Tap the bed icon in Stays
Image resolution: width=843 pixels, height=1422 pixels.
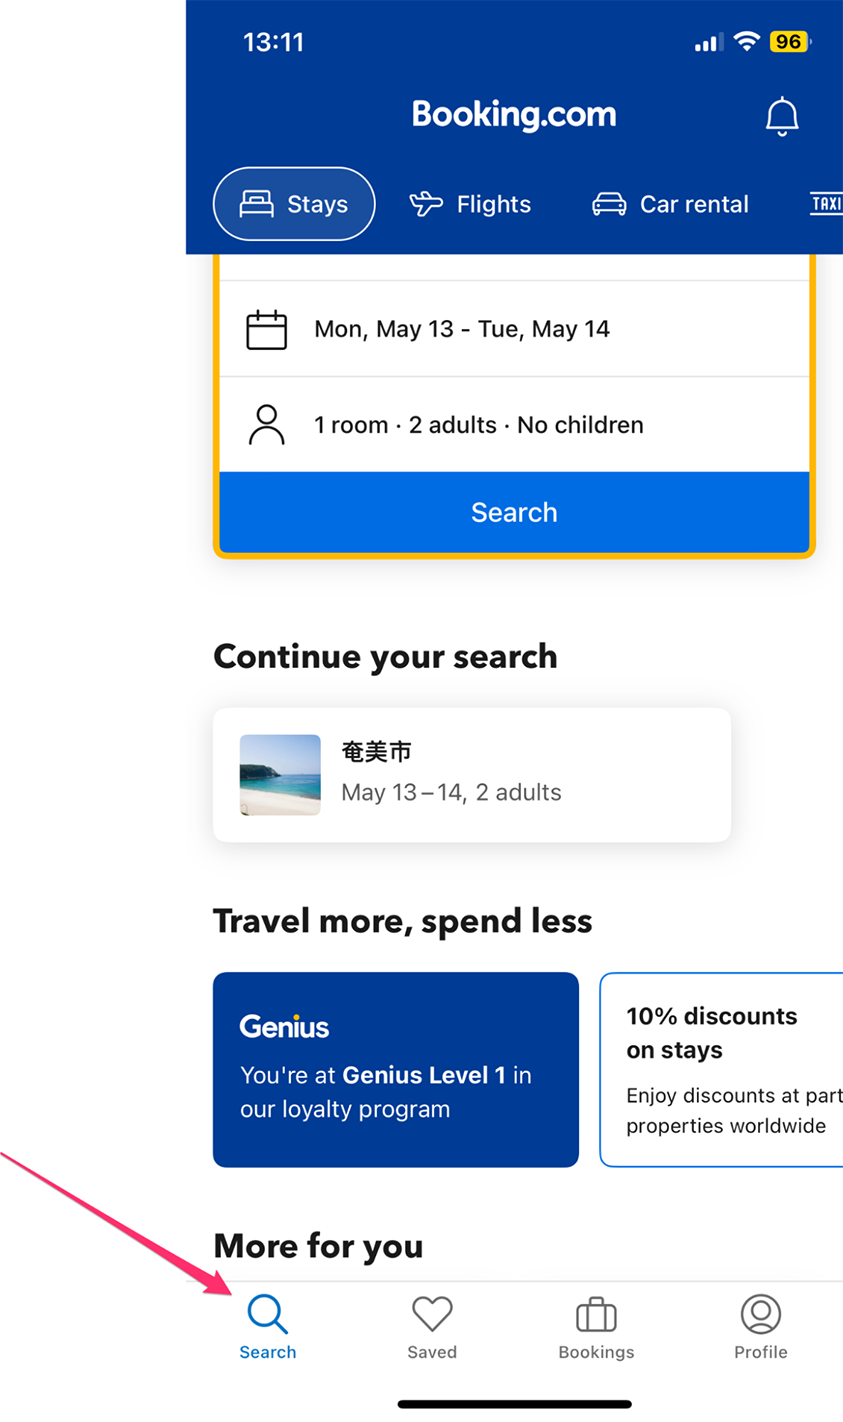256,204
